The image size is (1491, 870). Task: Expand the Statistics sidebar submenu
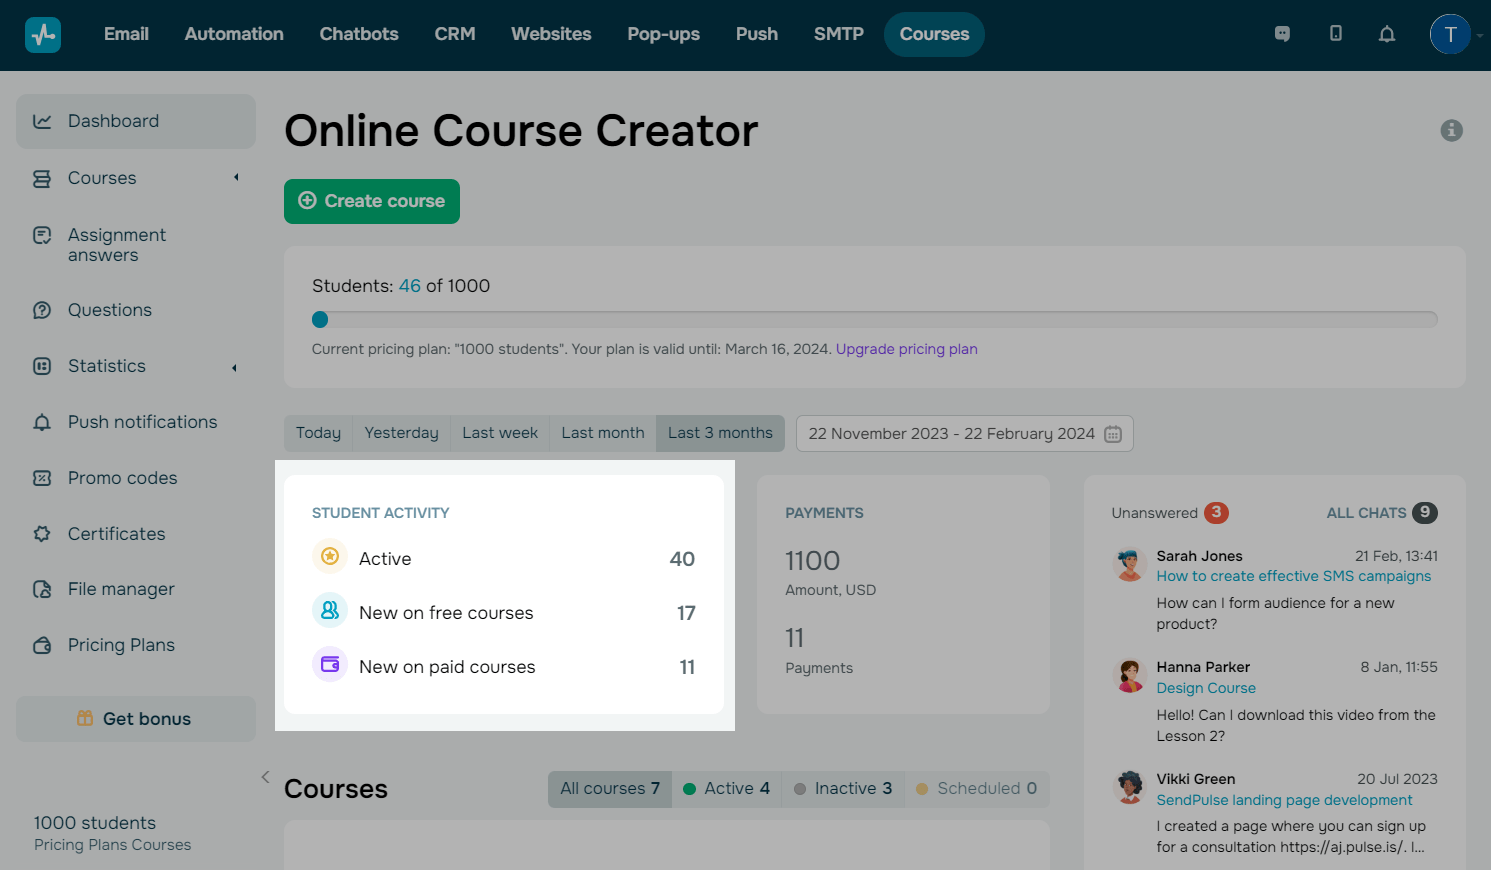(x=235, y=367)
